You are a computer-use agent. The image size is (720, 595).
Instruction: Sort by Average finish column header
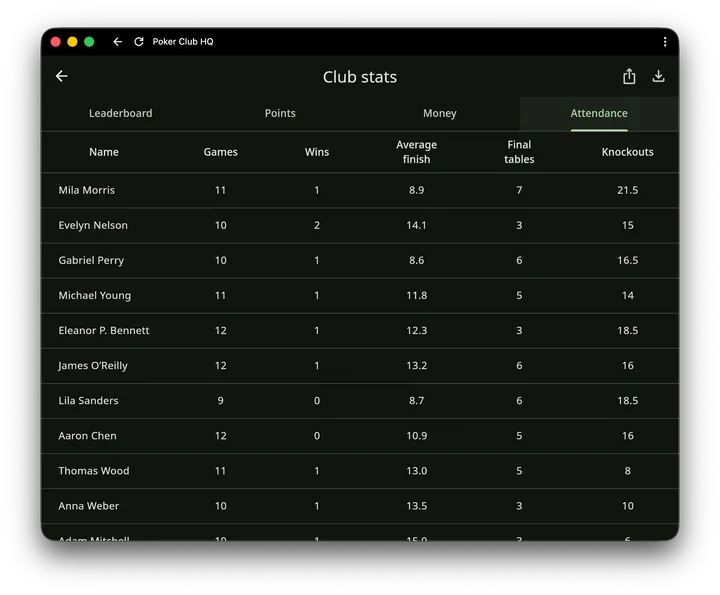tap(416, 152)
